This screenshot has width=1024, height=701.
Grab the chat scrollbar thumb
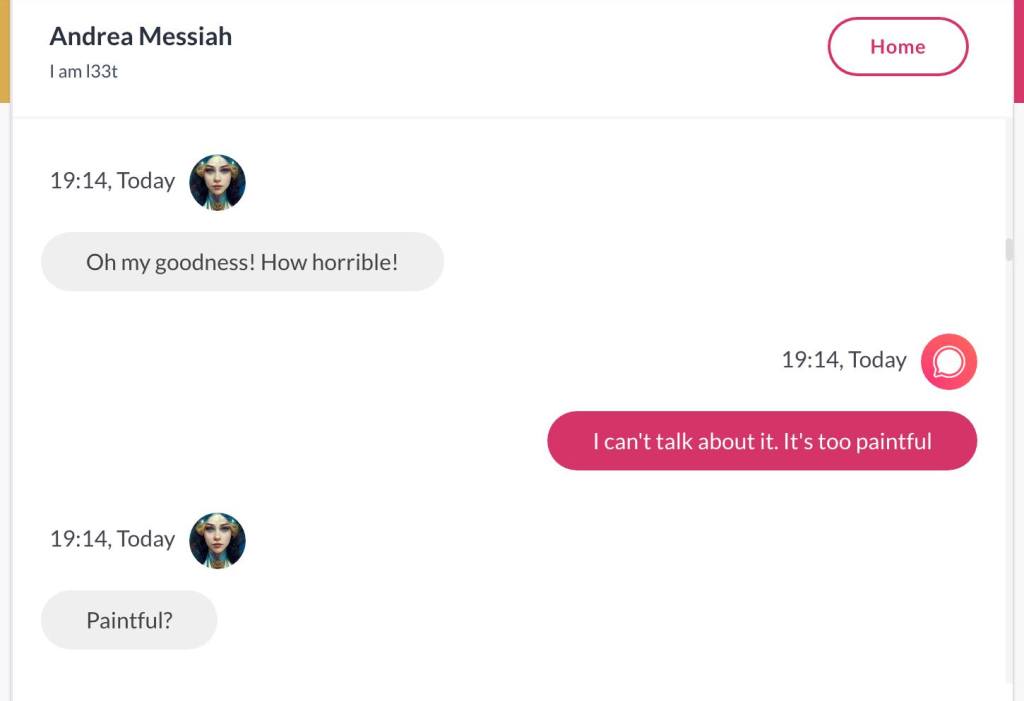point(1009,249)
